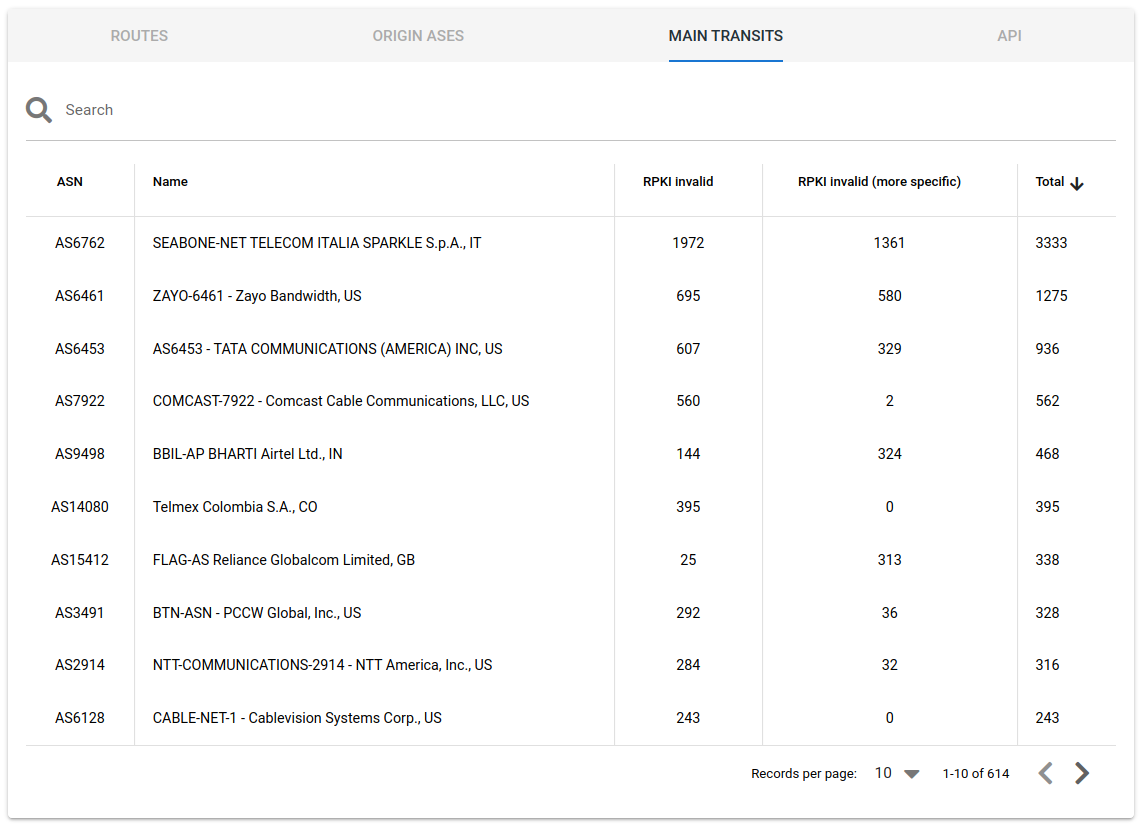Click RPKI invalid value 607
The image size is (1148, 834).
(688, 349)
